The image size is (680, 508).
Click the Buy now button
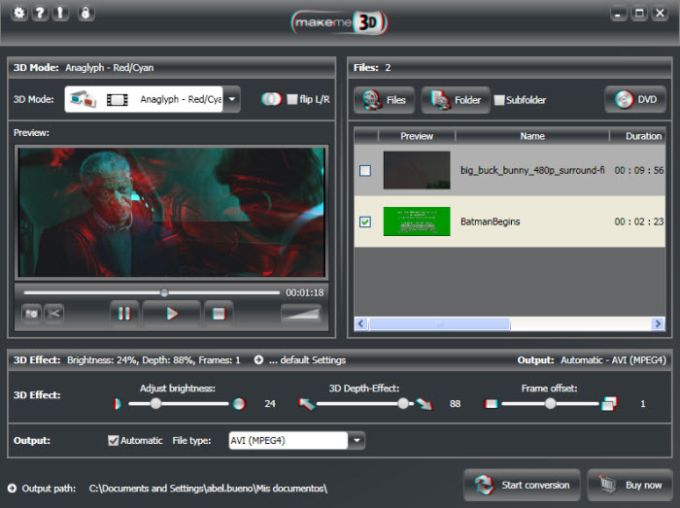point(630,485)
